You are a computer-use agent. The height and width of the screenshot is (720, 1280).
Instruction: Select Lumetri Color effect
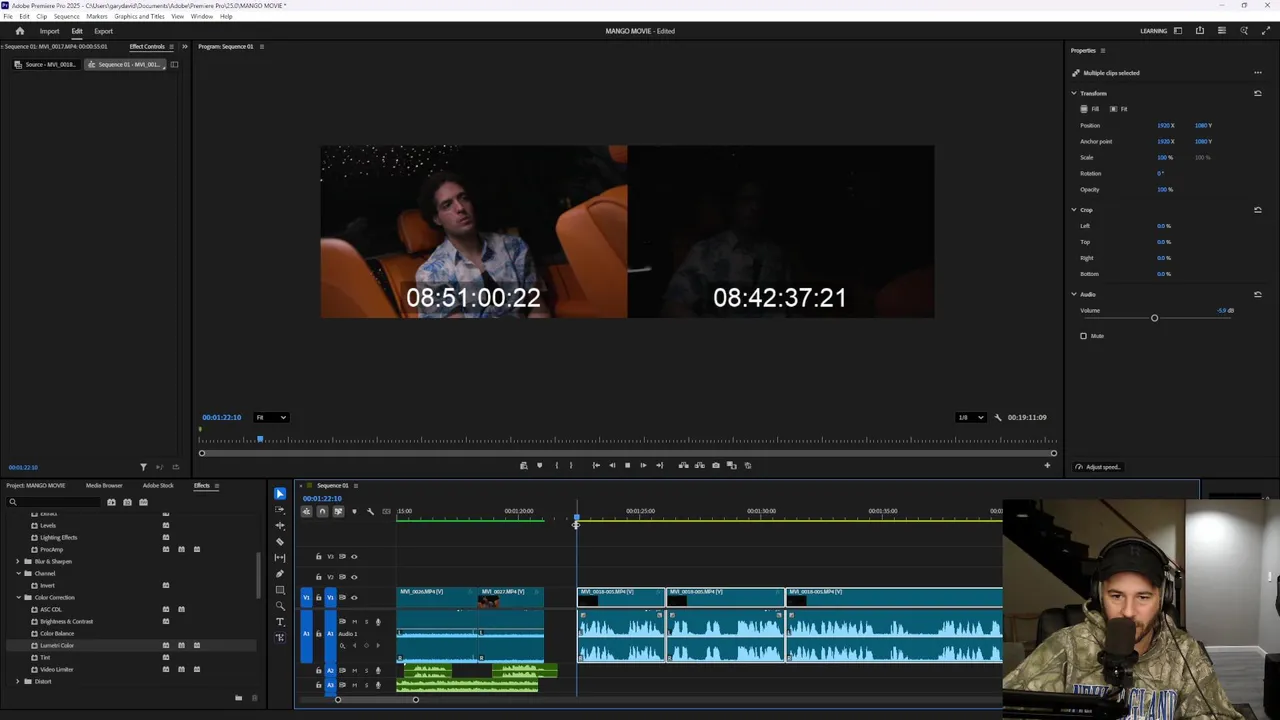click(x=57, y=645)
